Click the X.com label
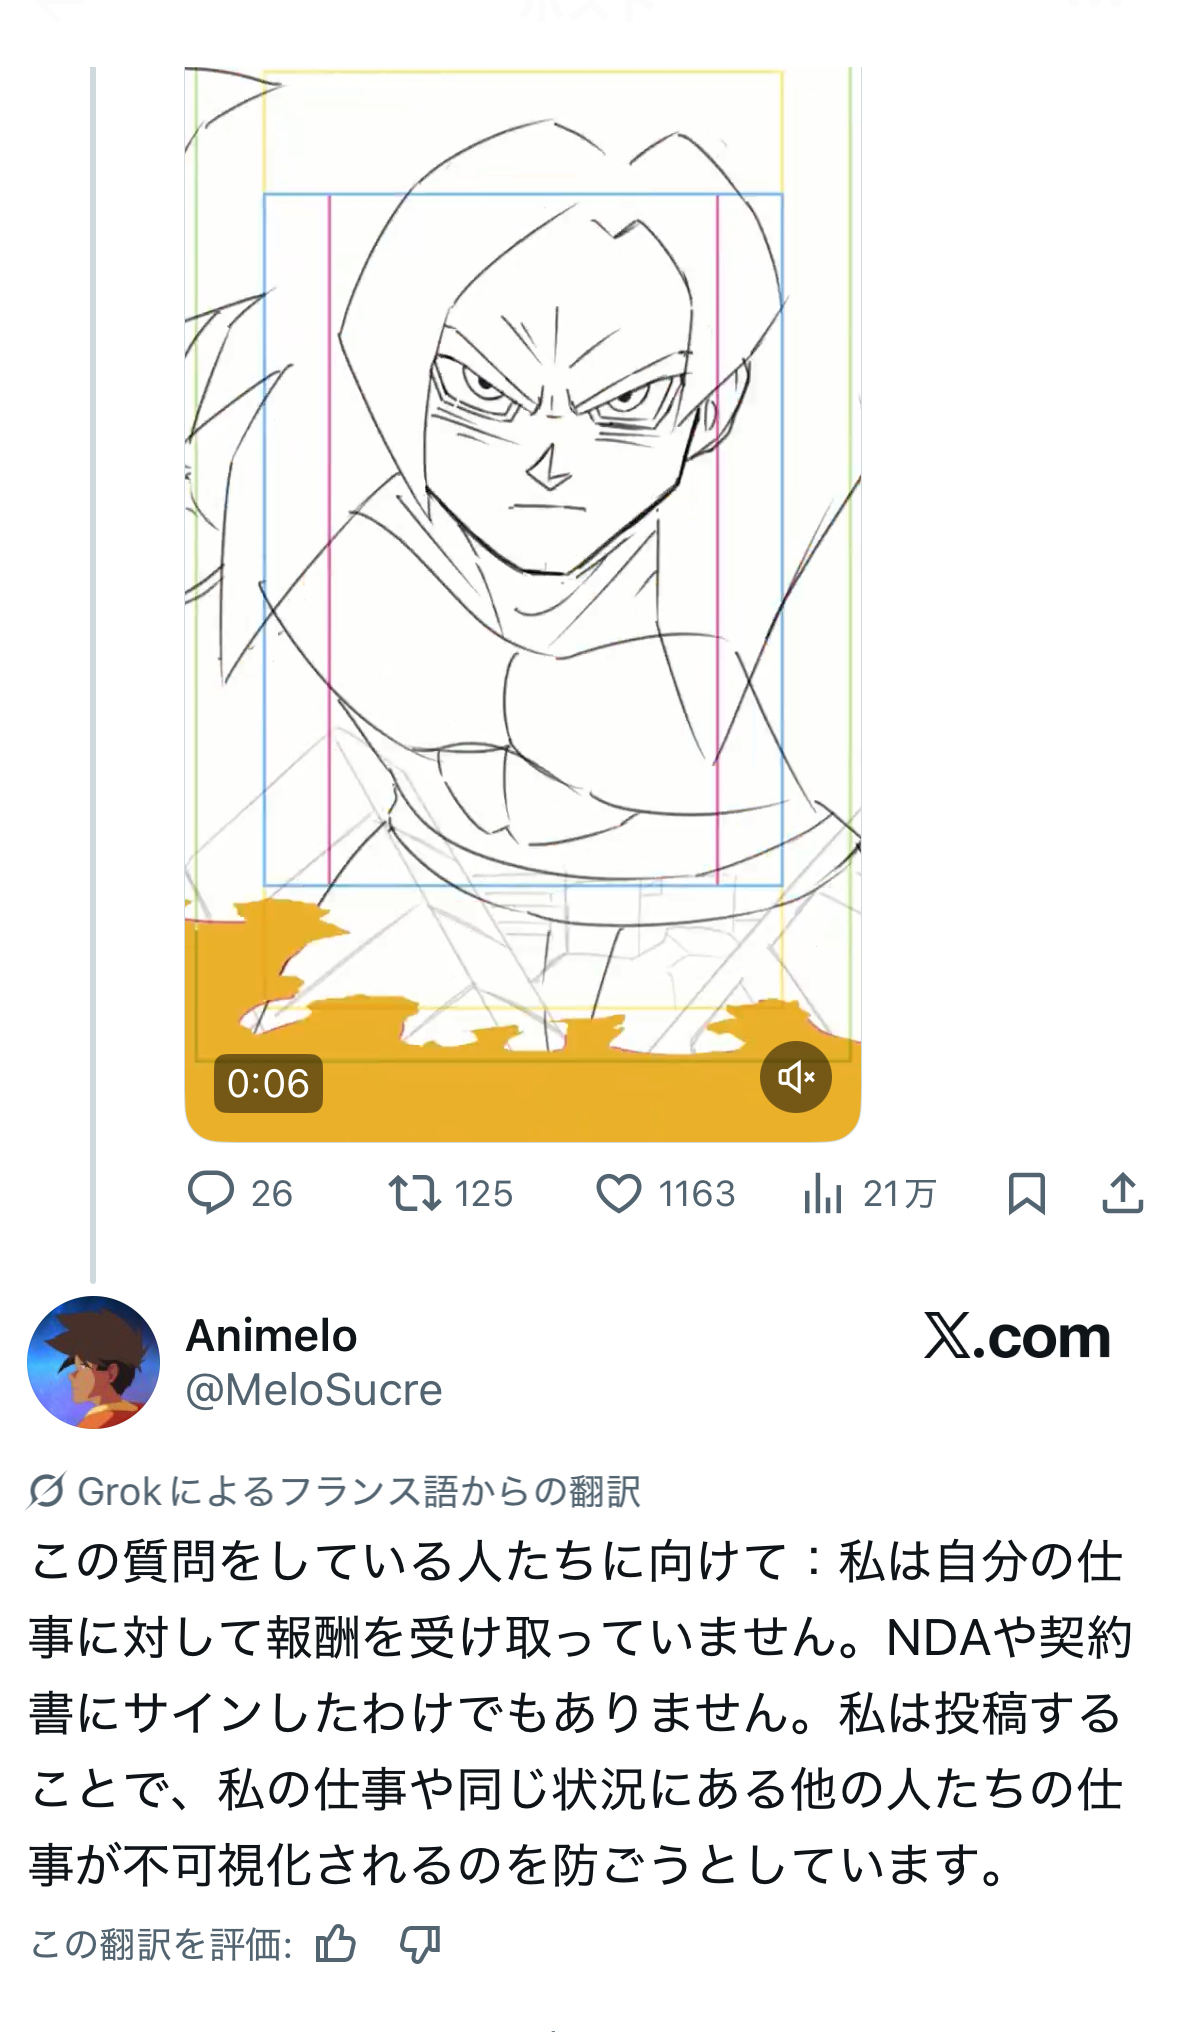 (1016, 1337)
